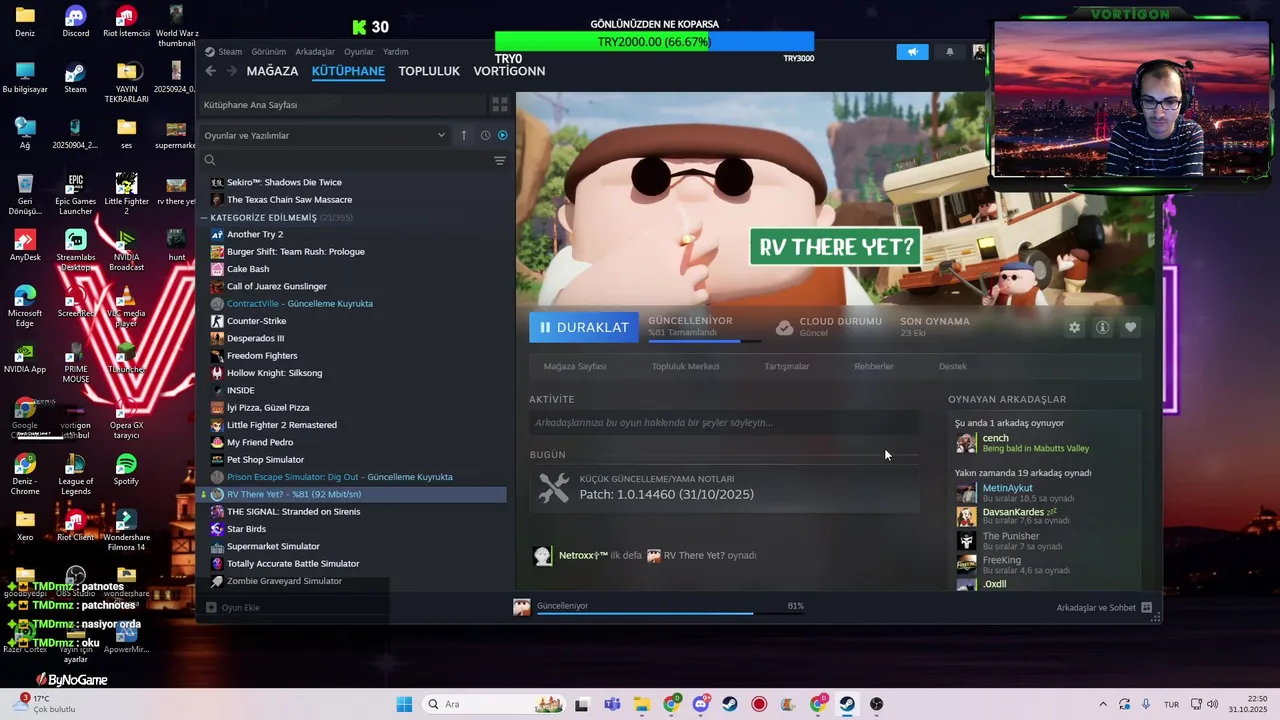Open friend DavsanKardes's profile
The image size is (1280, 720).
click(1014, 512)
